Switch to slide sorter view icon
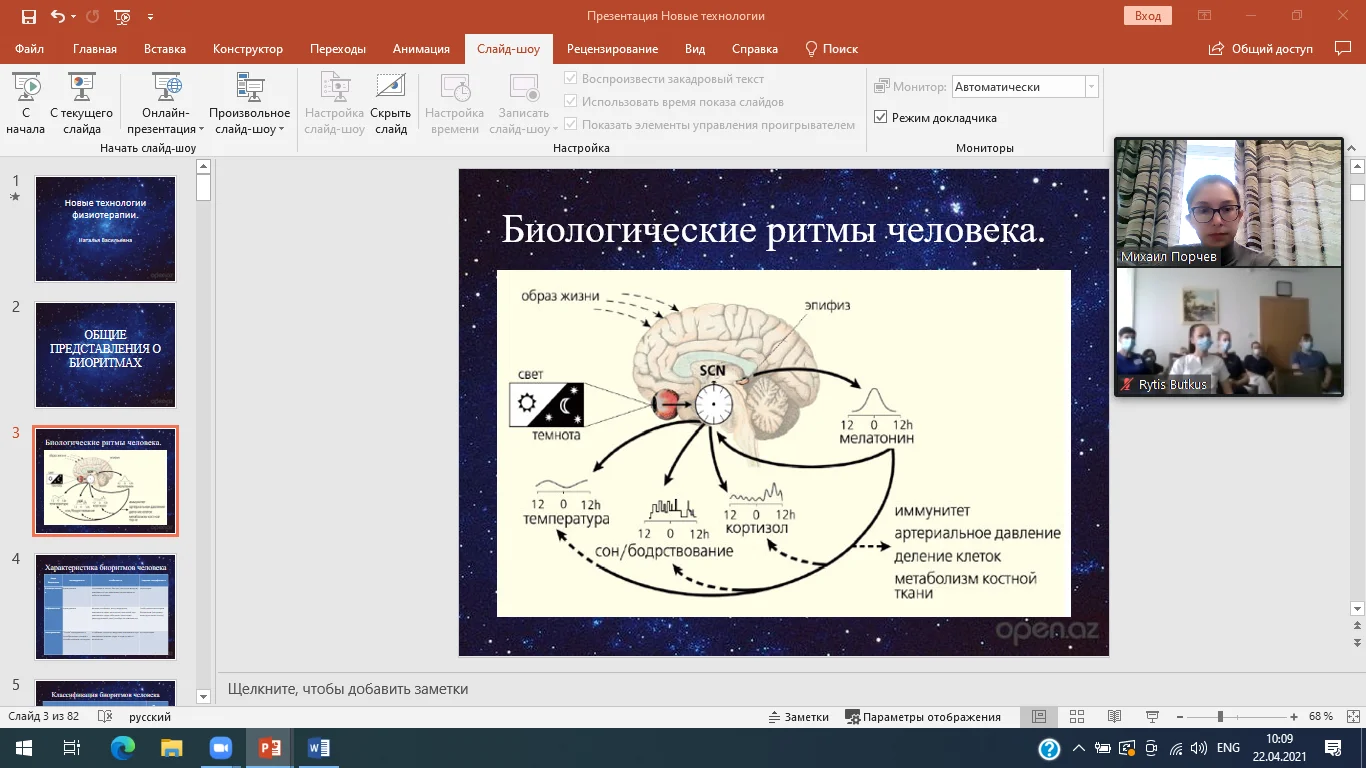Screen dimensions: 1366x768 (x=1077, y=717)
